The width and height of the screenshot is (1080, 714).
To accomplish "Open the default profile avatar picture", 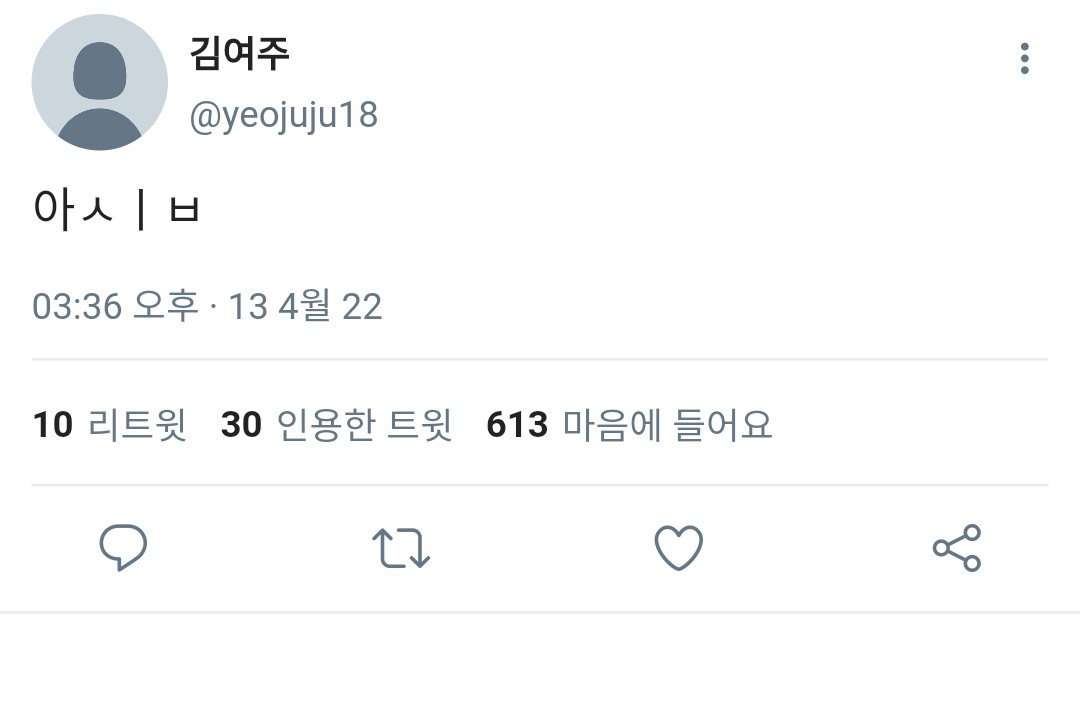I will pyautogui.click(x=99, y=82).
